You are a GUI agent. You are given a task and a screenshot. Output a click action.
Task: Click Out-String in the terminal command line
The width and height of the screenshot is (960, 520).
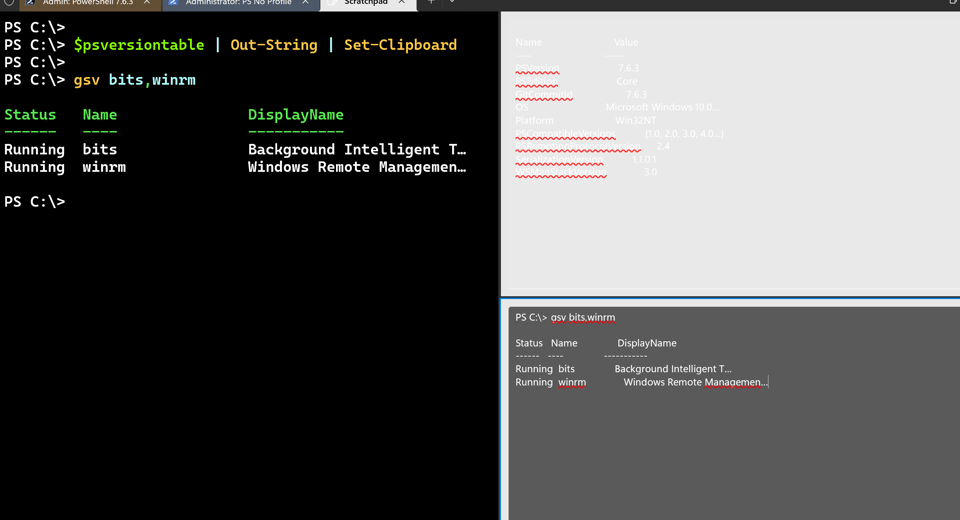click(x=274, y=45)
